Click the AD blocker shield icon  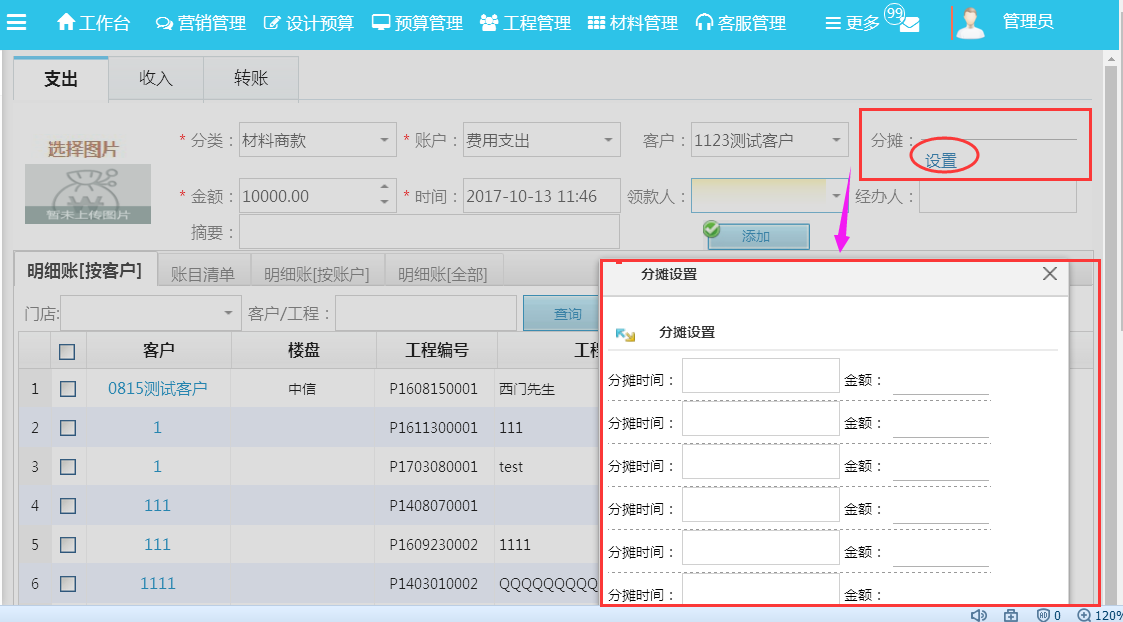(x=1043, y=615)
